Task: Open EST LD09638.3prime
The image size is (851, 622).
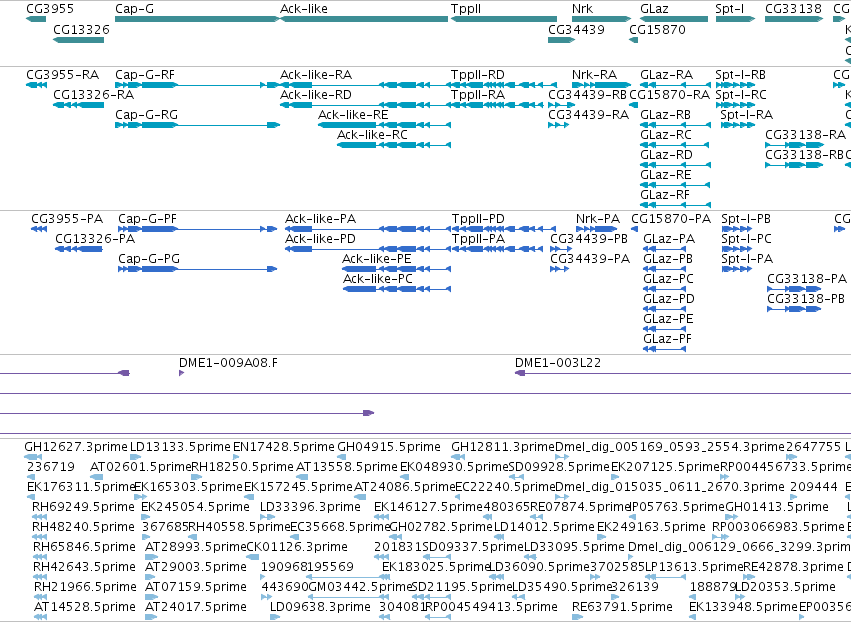Action: [x=320, y=606]
